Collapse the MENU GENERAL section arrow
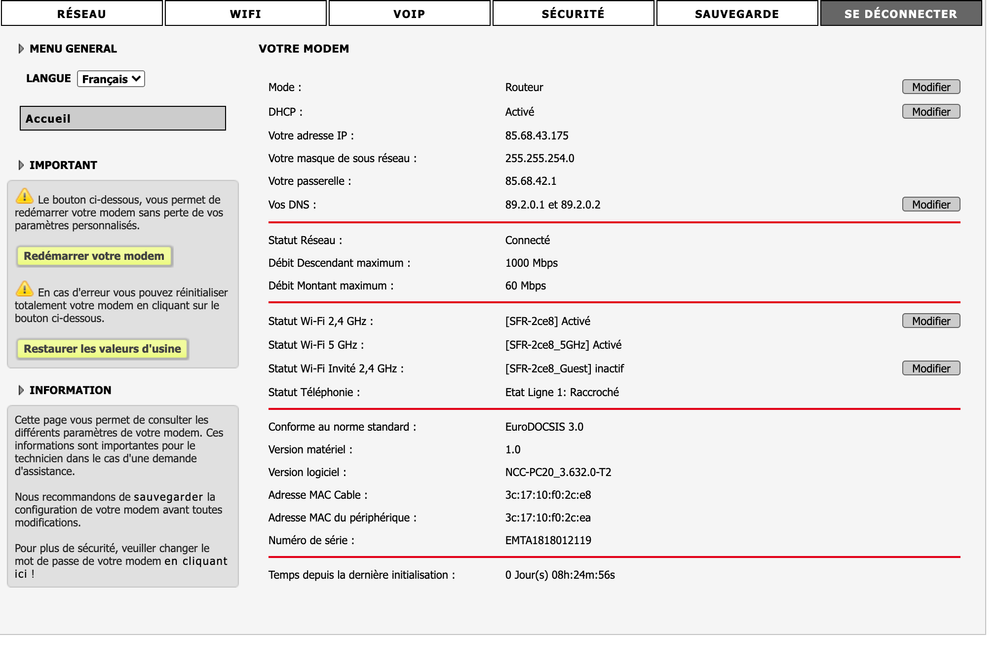Viewport: 999px width, 652px height. [21, 49]
